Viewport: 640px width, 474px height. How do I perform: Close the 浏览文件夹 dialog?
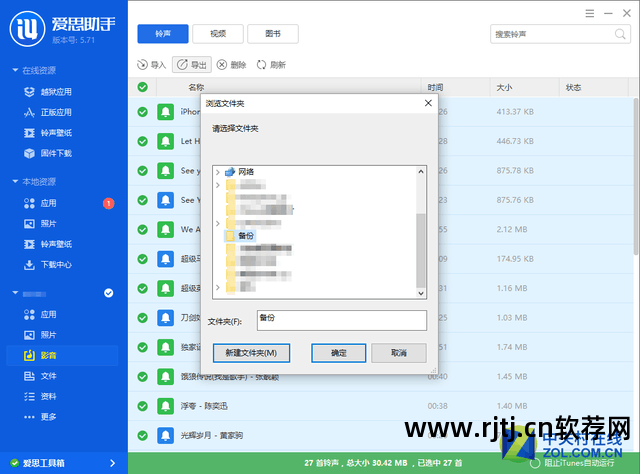[428, 103]
